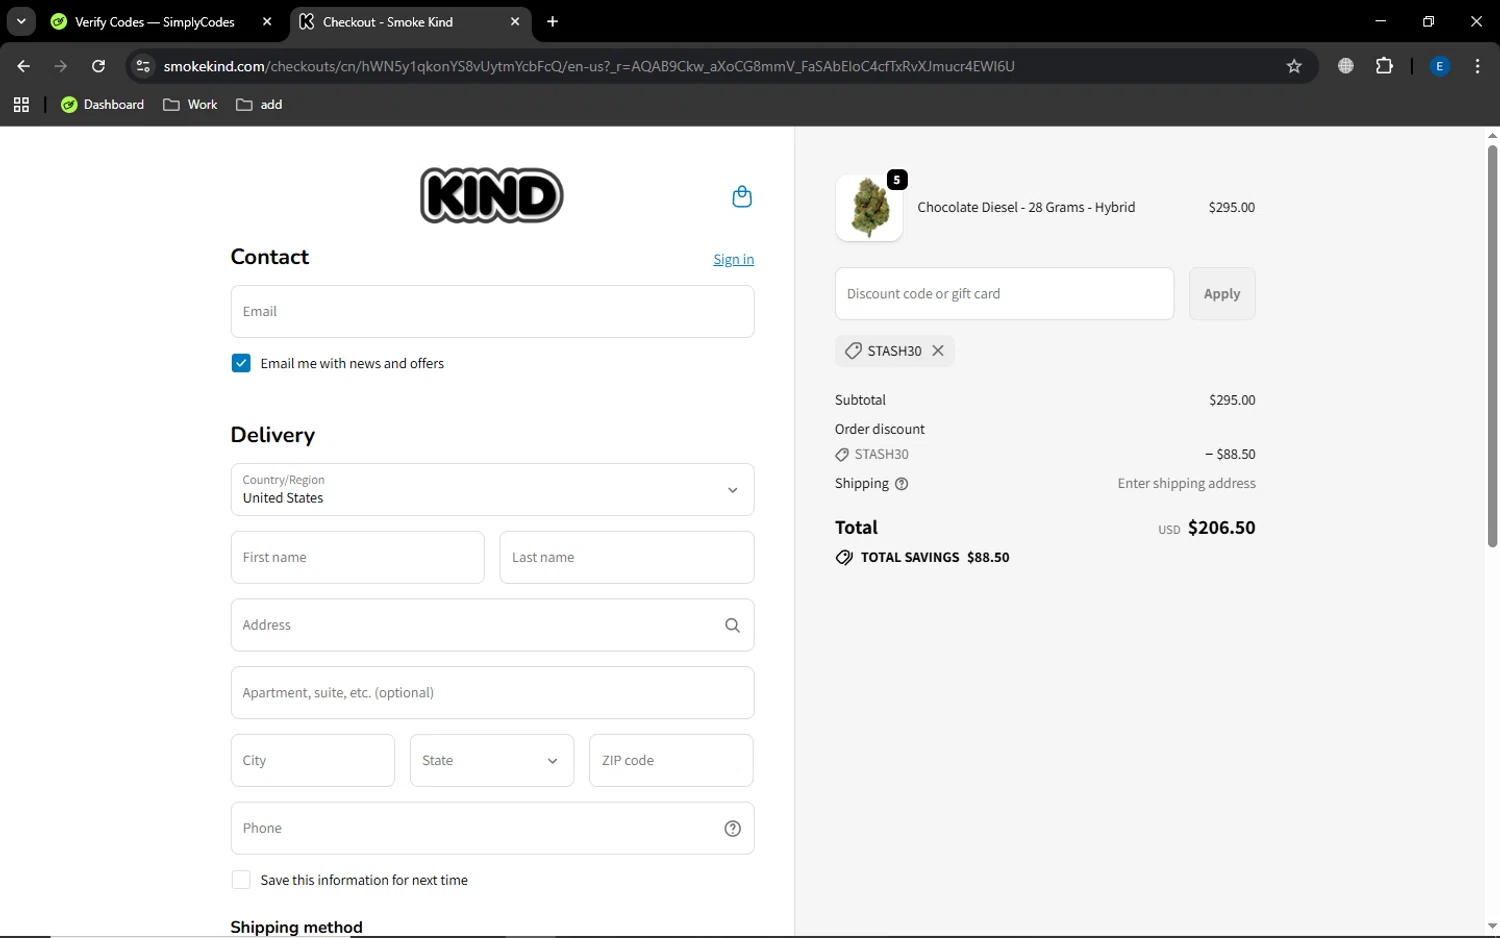
Task: Close the Checkout Smoke Kind tab
Action: (x=515, y=21)
